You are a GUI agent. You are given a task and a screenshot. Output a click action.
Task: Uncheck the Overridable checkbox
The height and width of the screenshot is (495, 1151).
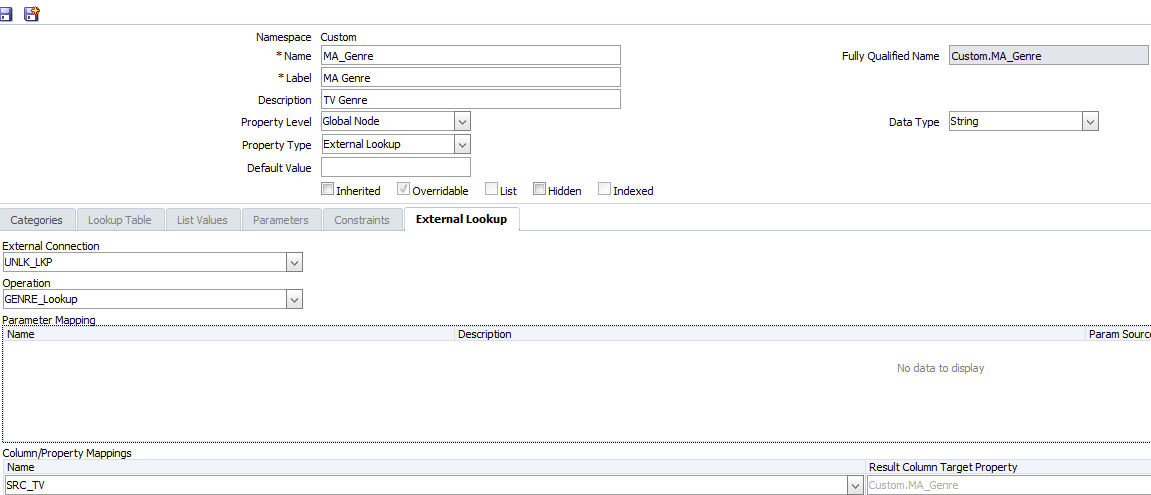[x=404, y=189]
